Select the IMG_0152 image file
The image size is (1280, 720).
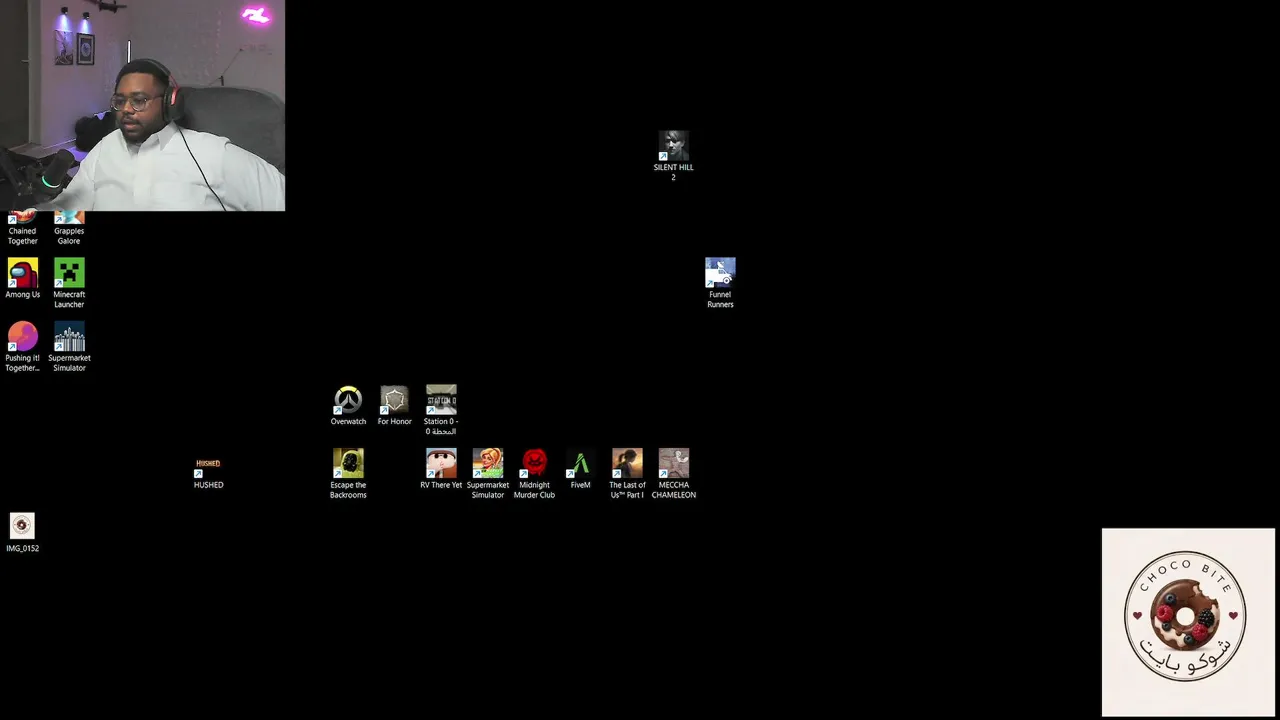[x=22, y=532]
